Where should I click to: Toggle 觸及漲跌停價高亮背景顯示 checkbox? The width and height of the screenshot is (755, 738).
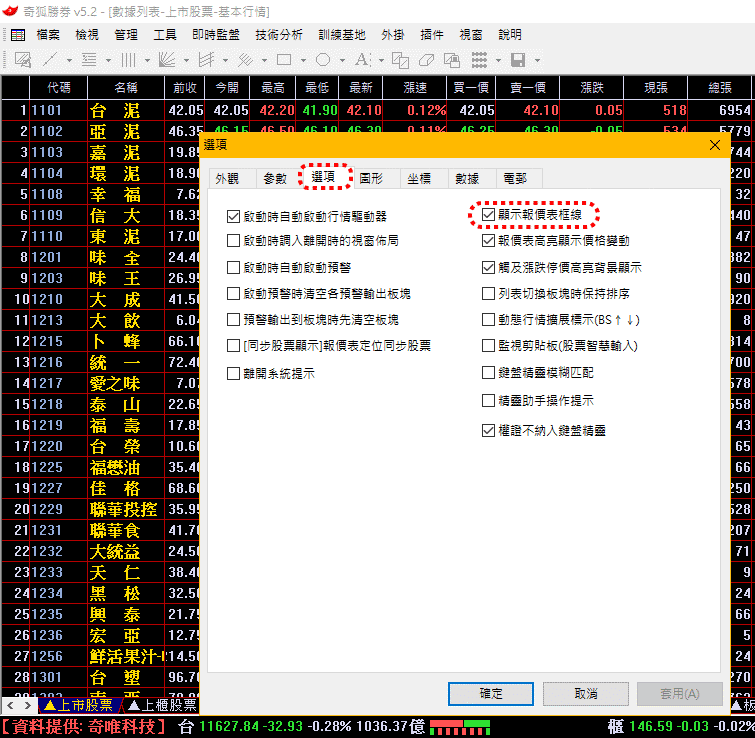(488, 268)
